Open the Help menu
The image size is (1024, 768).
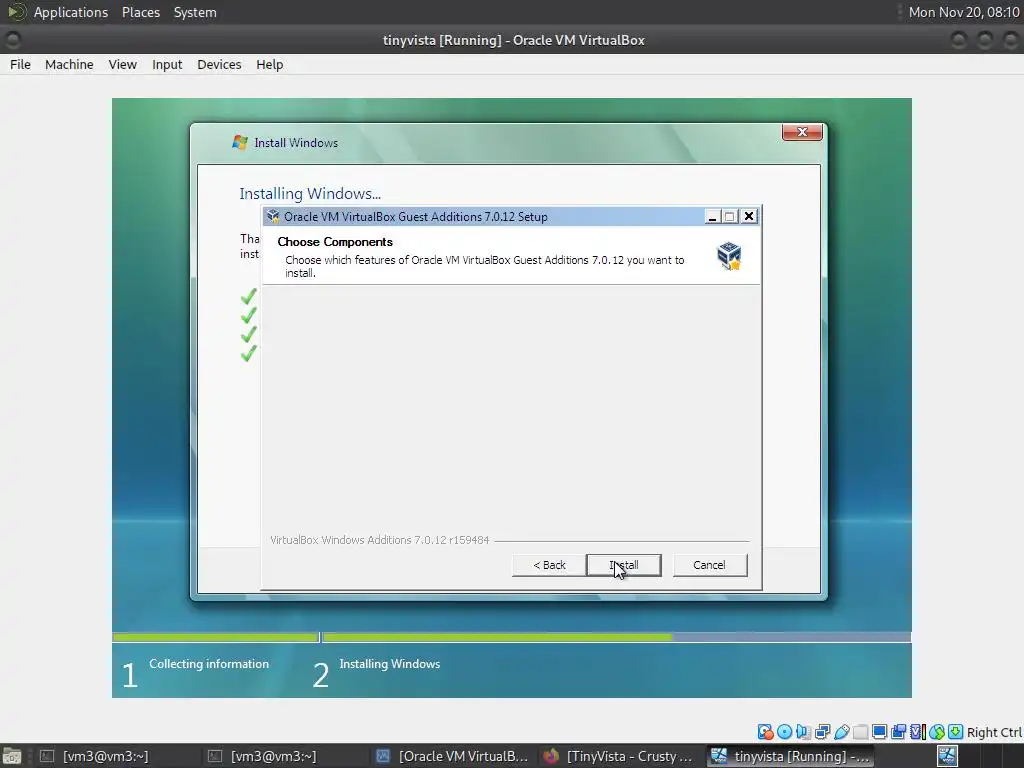click(x=270, y=65)
